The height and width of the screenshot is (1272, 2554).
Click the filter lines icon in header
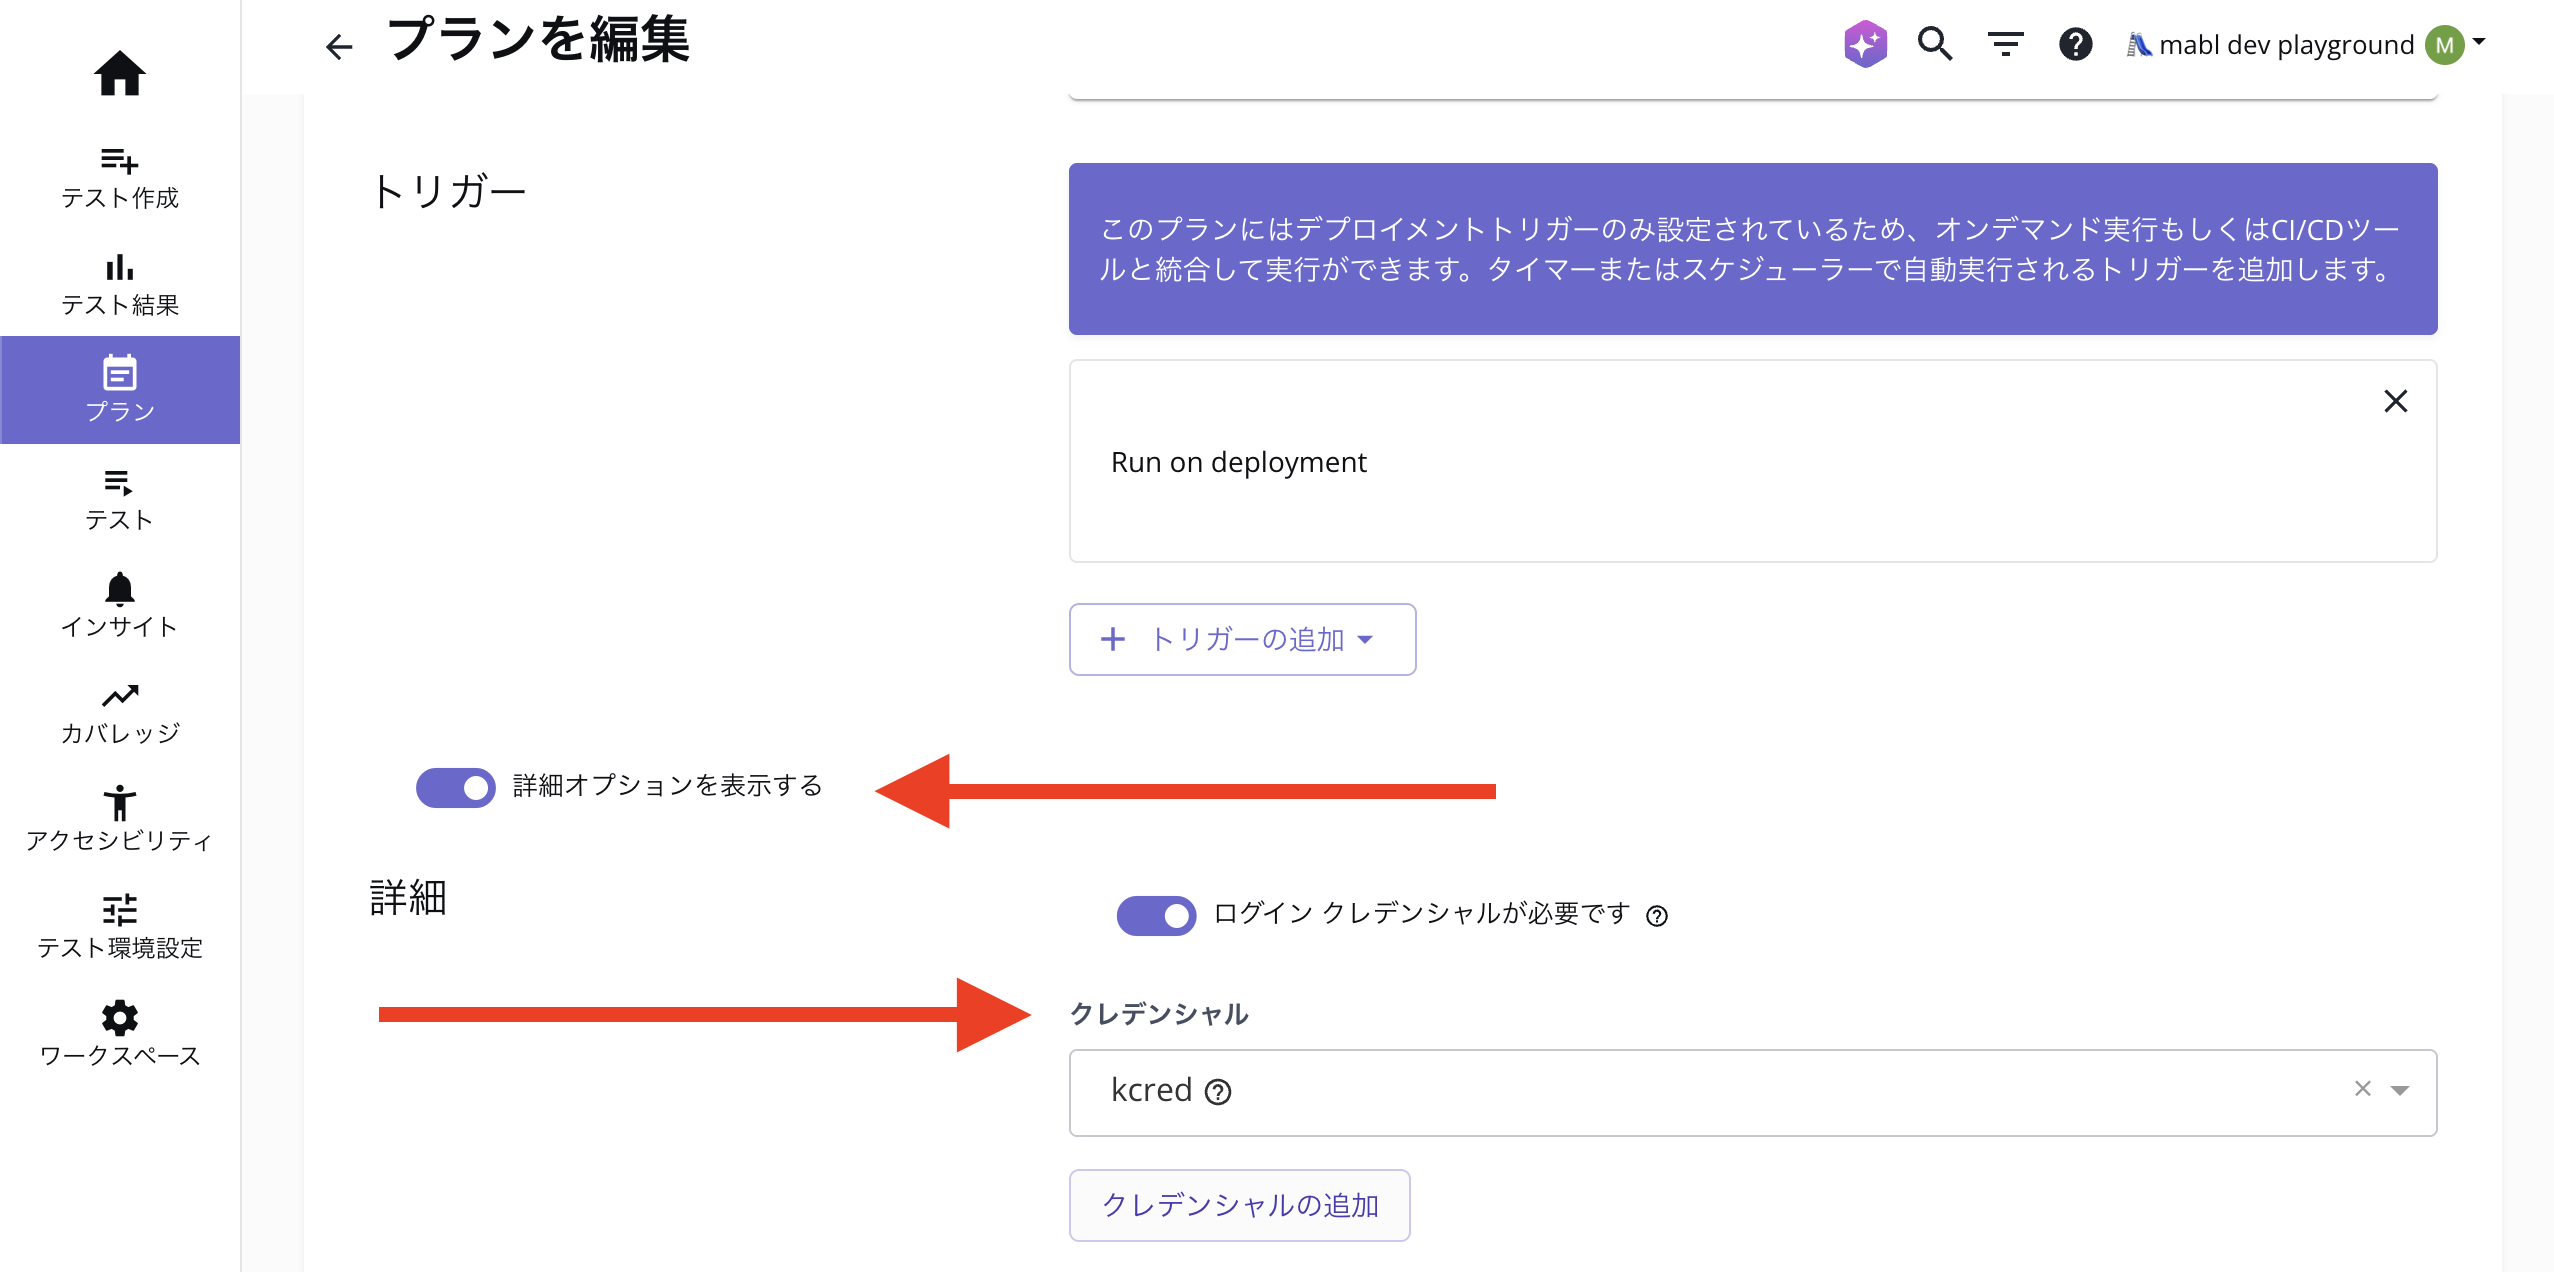[x=2005, y=44]
